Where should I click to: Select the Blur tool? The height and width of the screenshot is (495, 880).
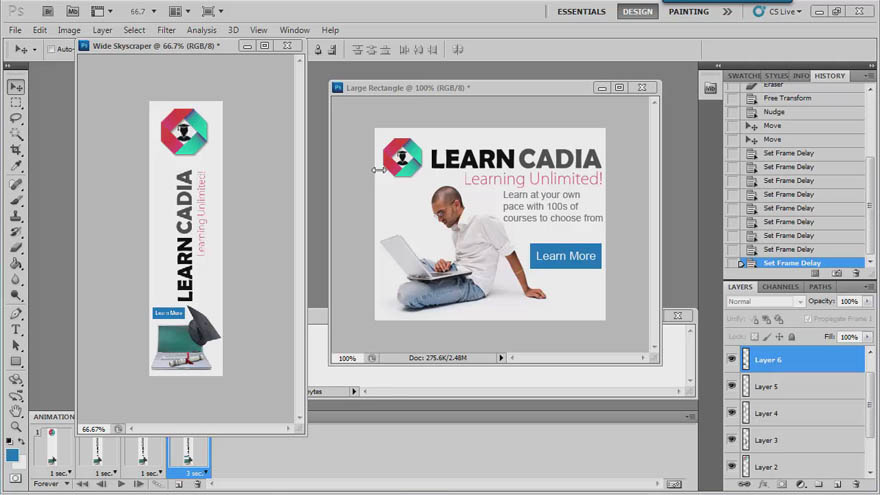coord(16,279)
